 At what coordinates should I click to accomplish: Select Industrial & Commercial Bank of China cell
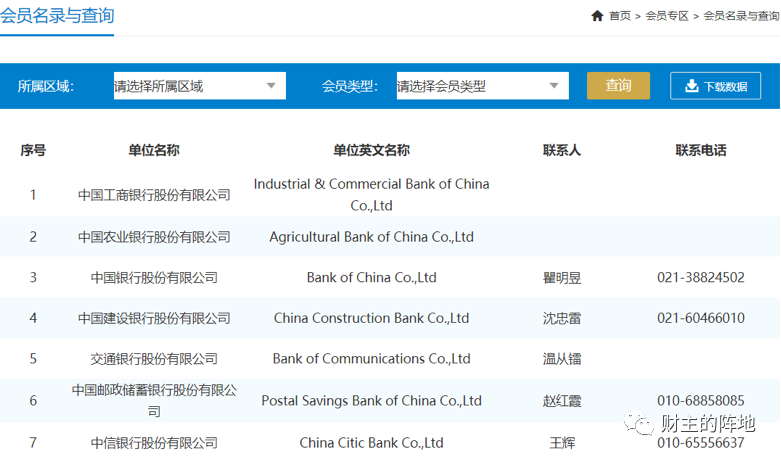pos(372,195)
